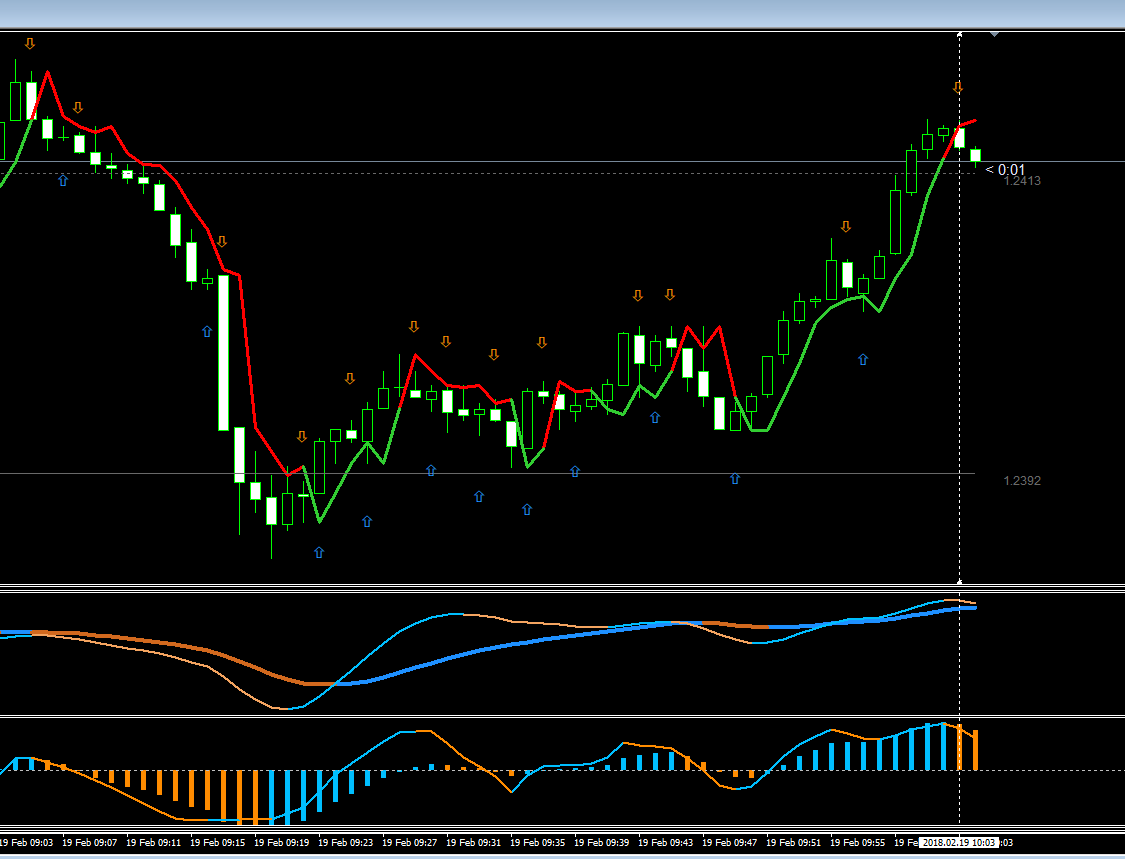Select the orange sell arrow above the crosshair line
The height and width of the screenshot is (859, 1125).
[958, 88]
